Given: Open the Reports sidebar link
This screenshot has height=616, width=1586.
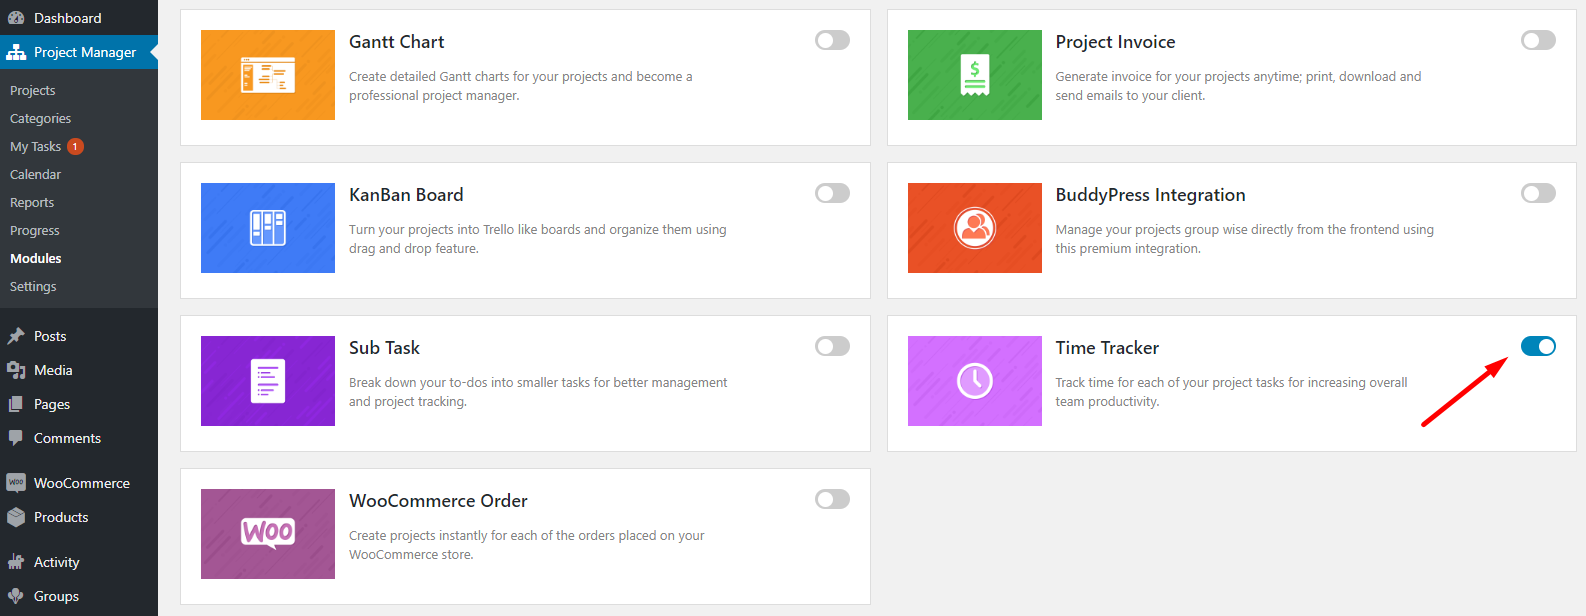Looking at the screenshot, I should 32,202.
